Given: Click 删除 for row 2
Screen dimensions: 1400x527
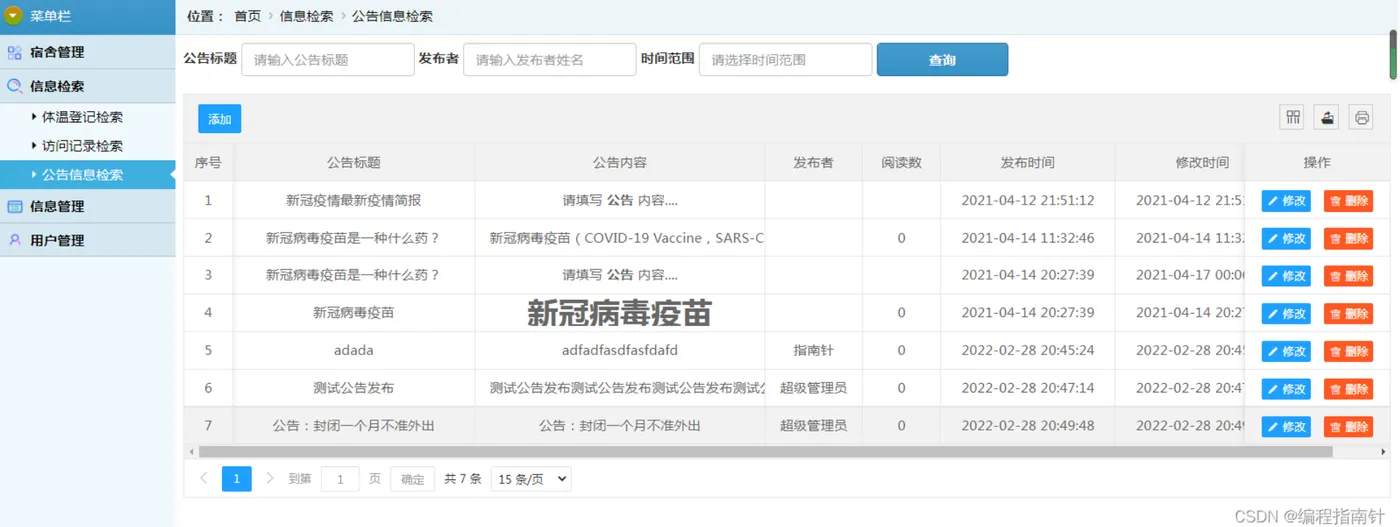Looking at the screenshot, I should coord(1348,239).
